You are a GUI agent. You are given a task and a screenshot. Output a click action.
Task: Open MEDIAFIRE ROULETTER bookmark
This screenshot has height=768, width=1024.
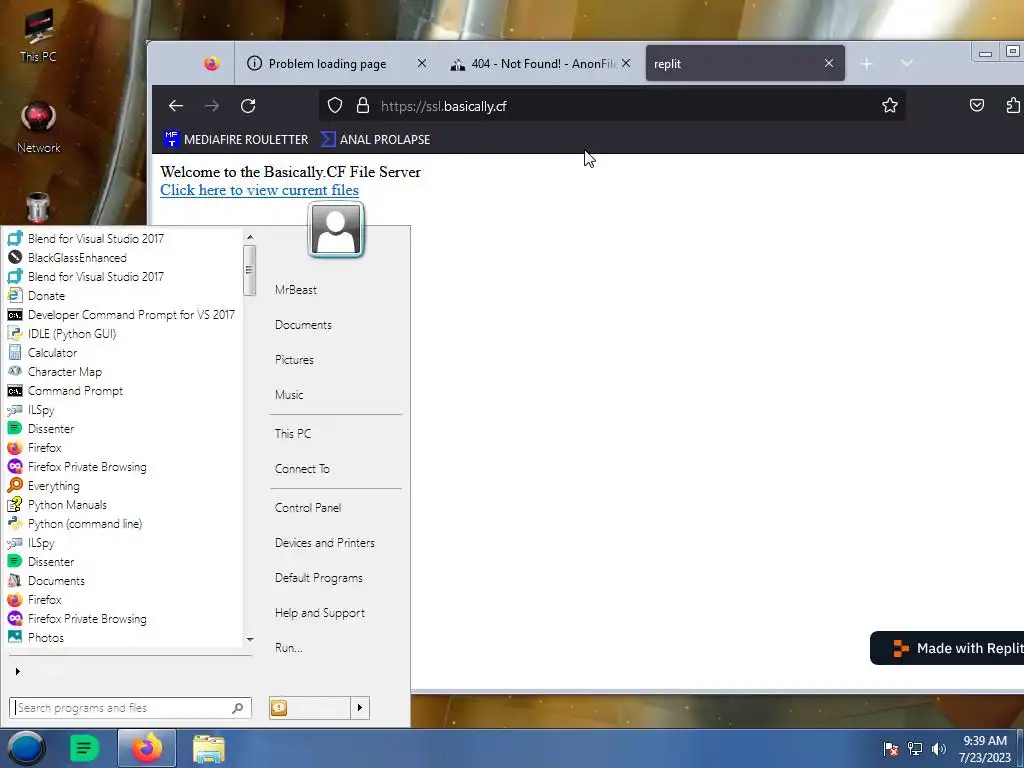tap(236, 139)
